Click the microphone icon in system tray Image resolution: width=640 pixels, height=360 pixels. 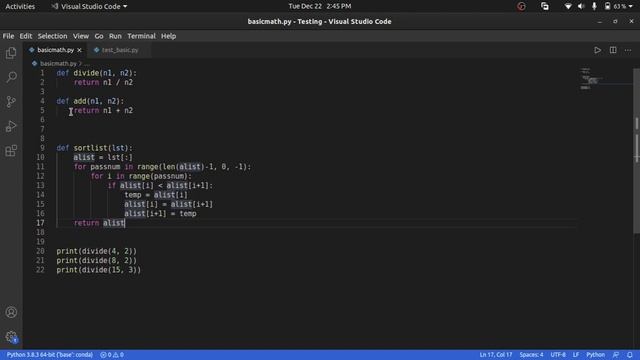594,6
